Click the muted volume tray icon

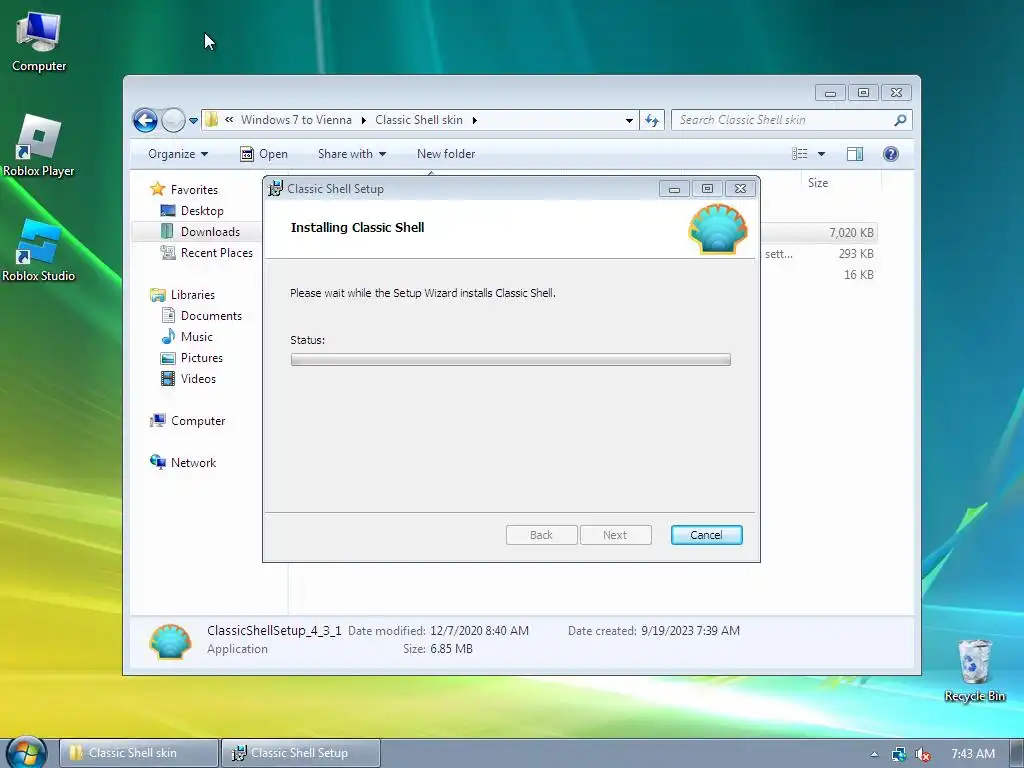pos(922,754)
